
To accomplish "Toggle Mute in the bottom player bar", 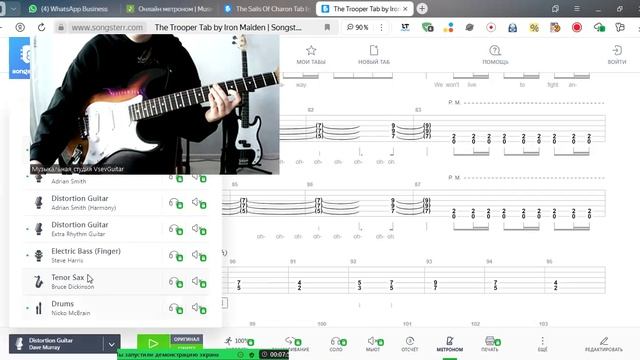I will tap(375, 344).
